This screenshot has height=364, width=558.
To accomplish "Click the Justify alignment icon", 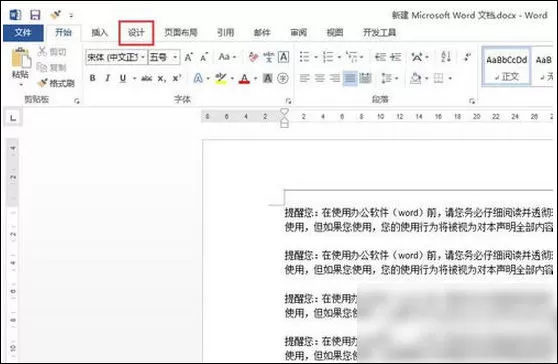I will click(x=350, y=78).
